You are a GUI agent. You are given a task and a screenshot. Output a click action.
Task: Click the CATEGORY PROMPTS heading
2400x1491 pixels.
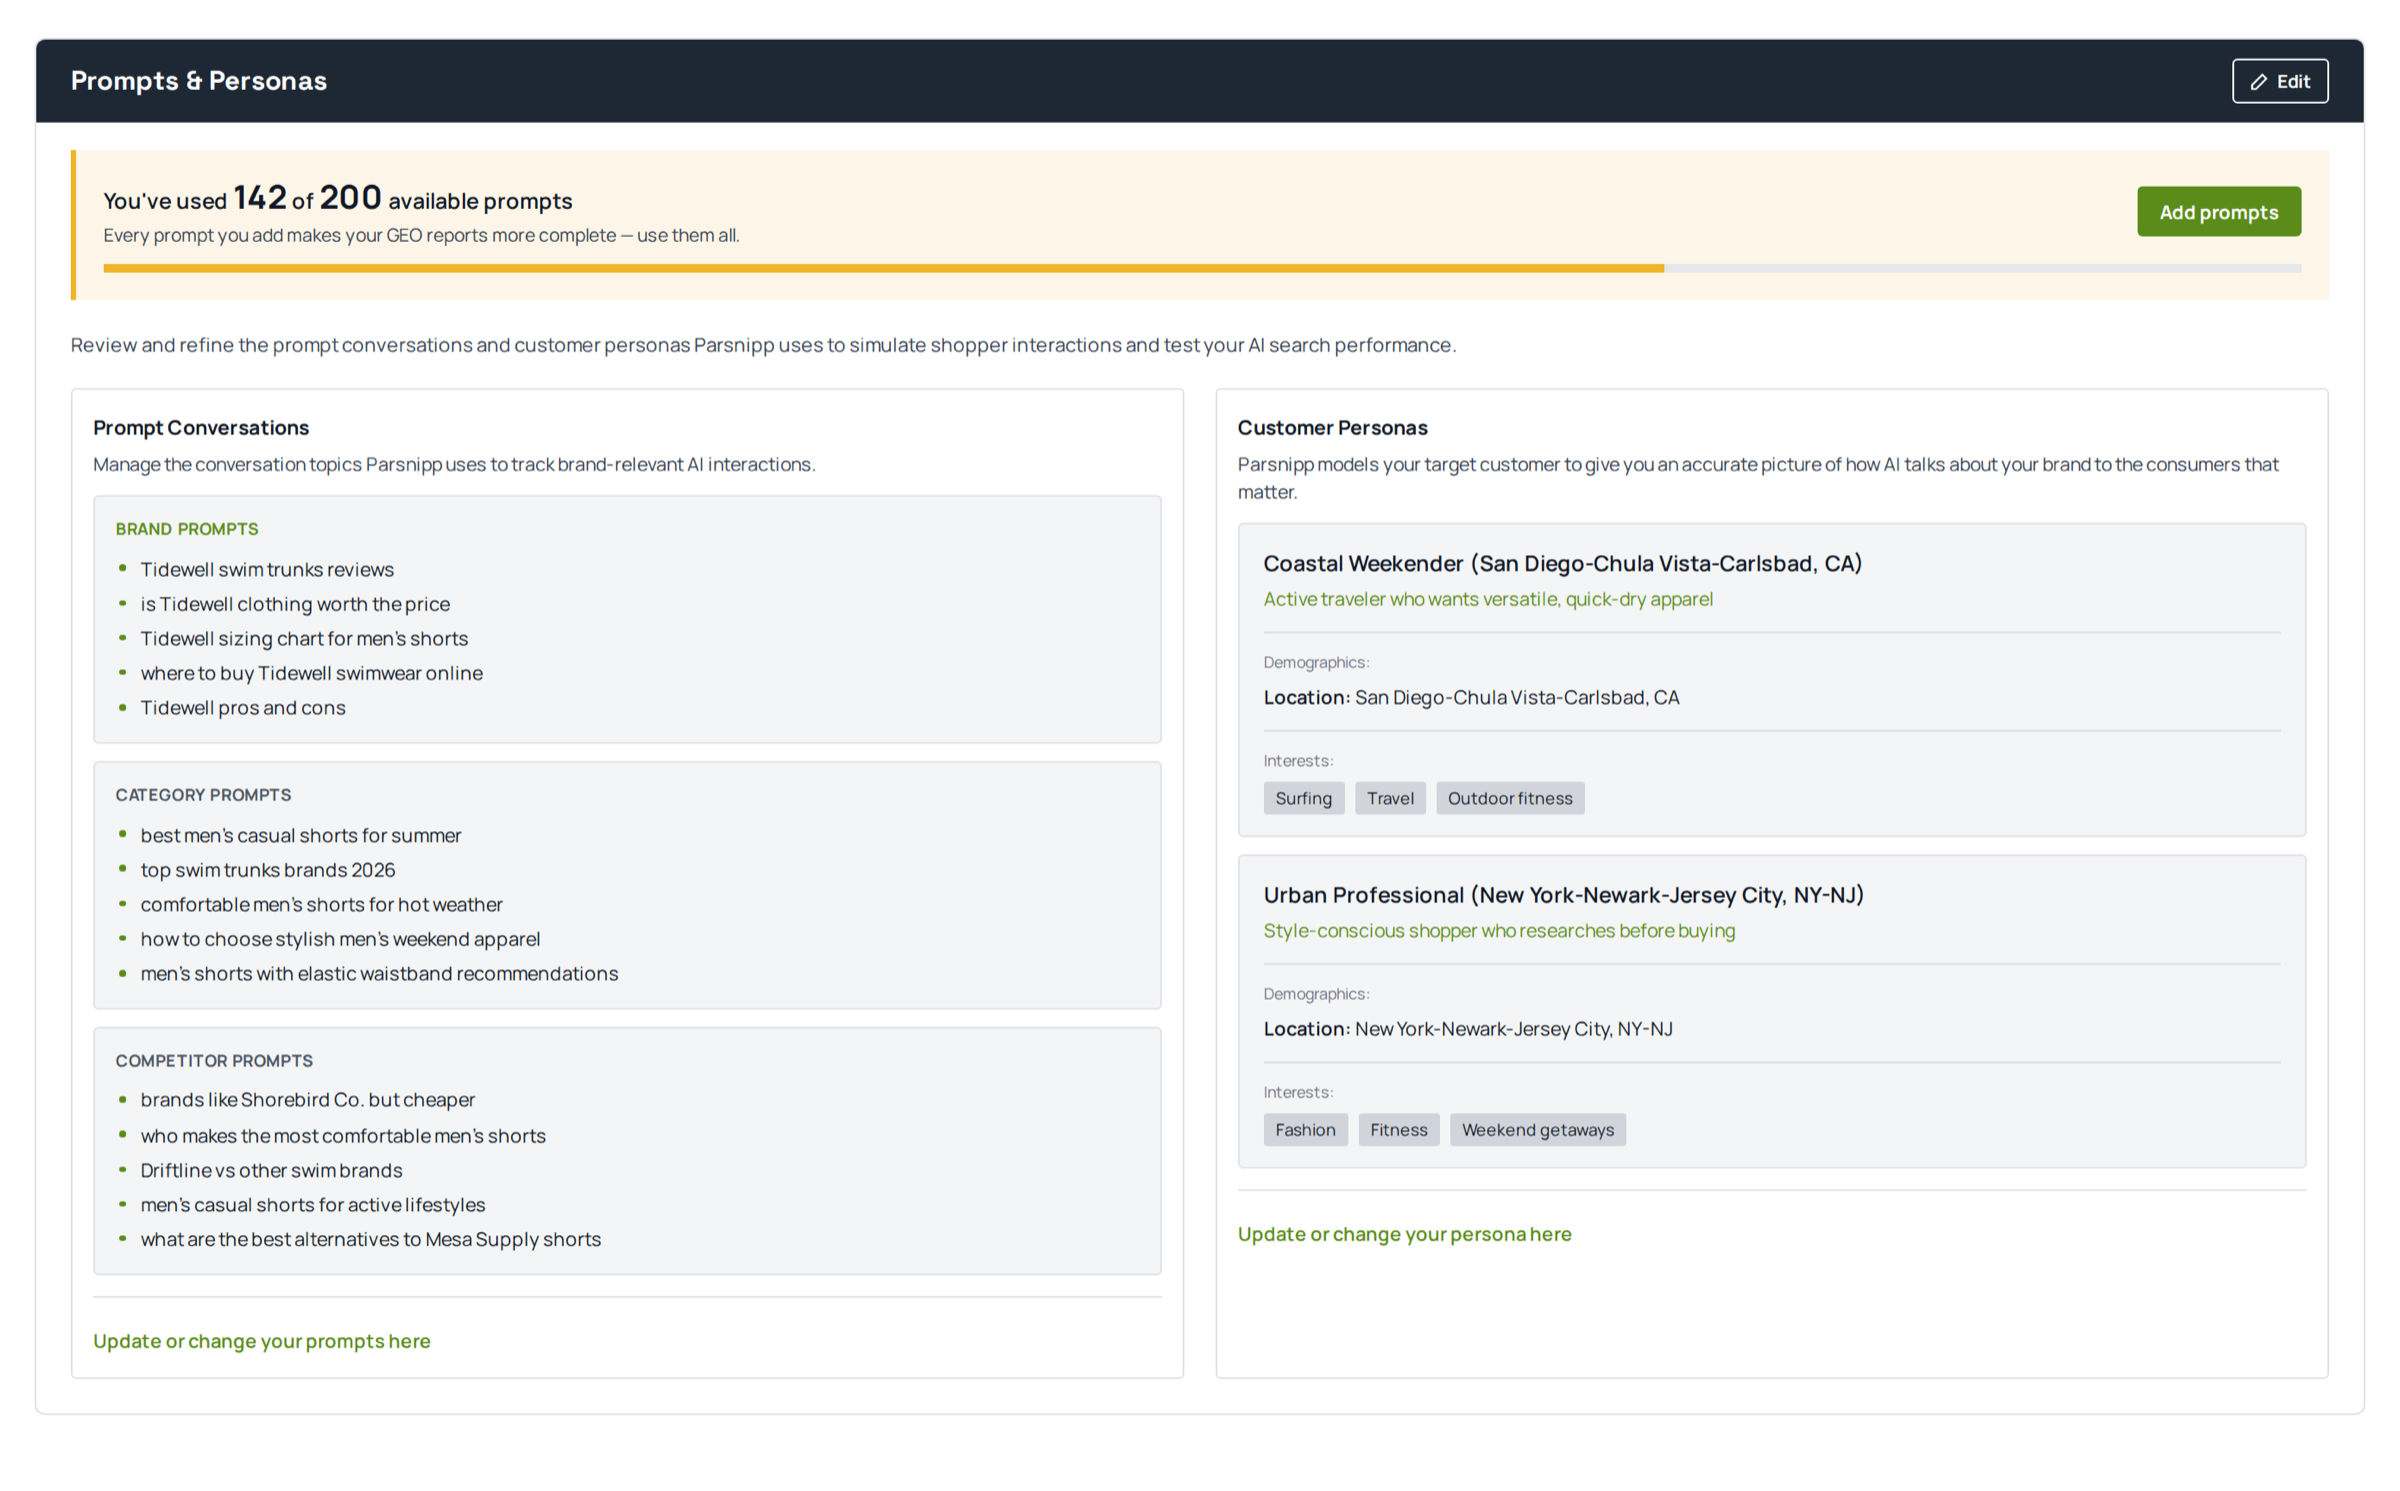(x=203, y=794)
